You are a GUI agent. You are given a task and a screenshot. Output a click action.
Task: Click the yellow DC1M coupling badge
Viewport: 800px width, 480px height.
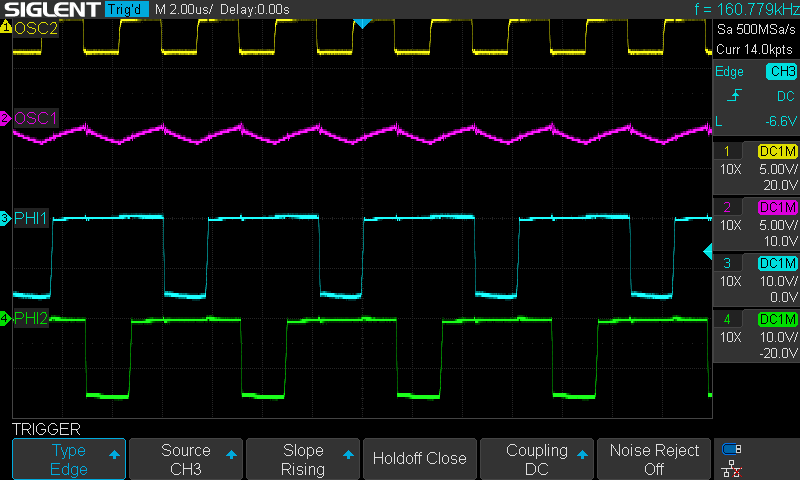click(x=778, y=151)
